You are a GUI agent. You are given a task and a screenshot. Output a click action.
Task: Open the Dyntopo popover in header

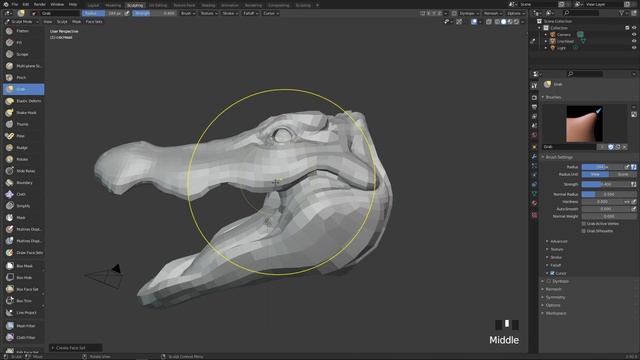click(468, 13)
